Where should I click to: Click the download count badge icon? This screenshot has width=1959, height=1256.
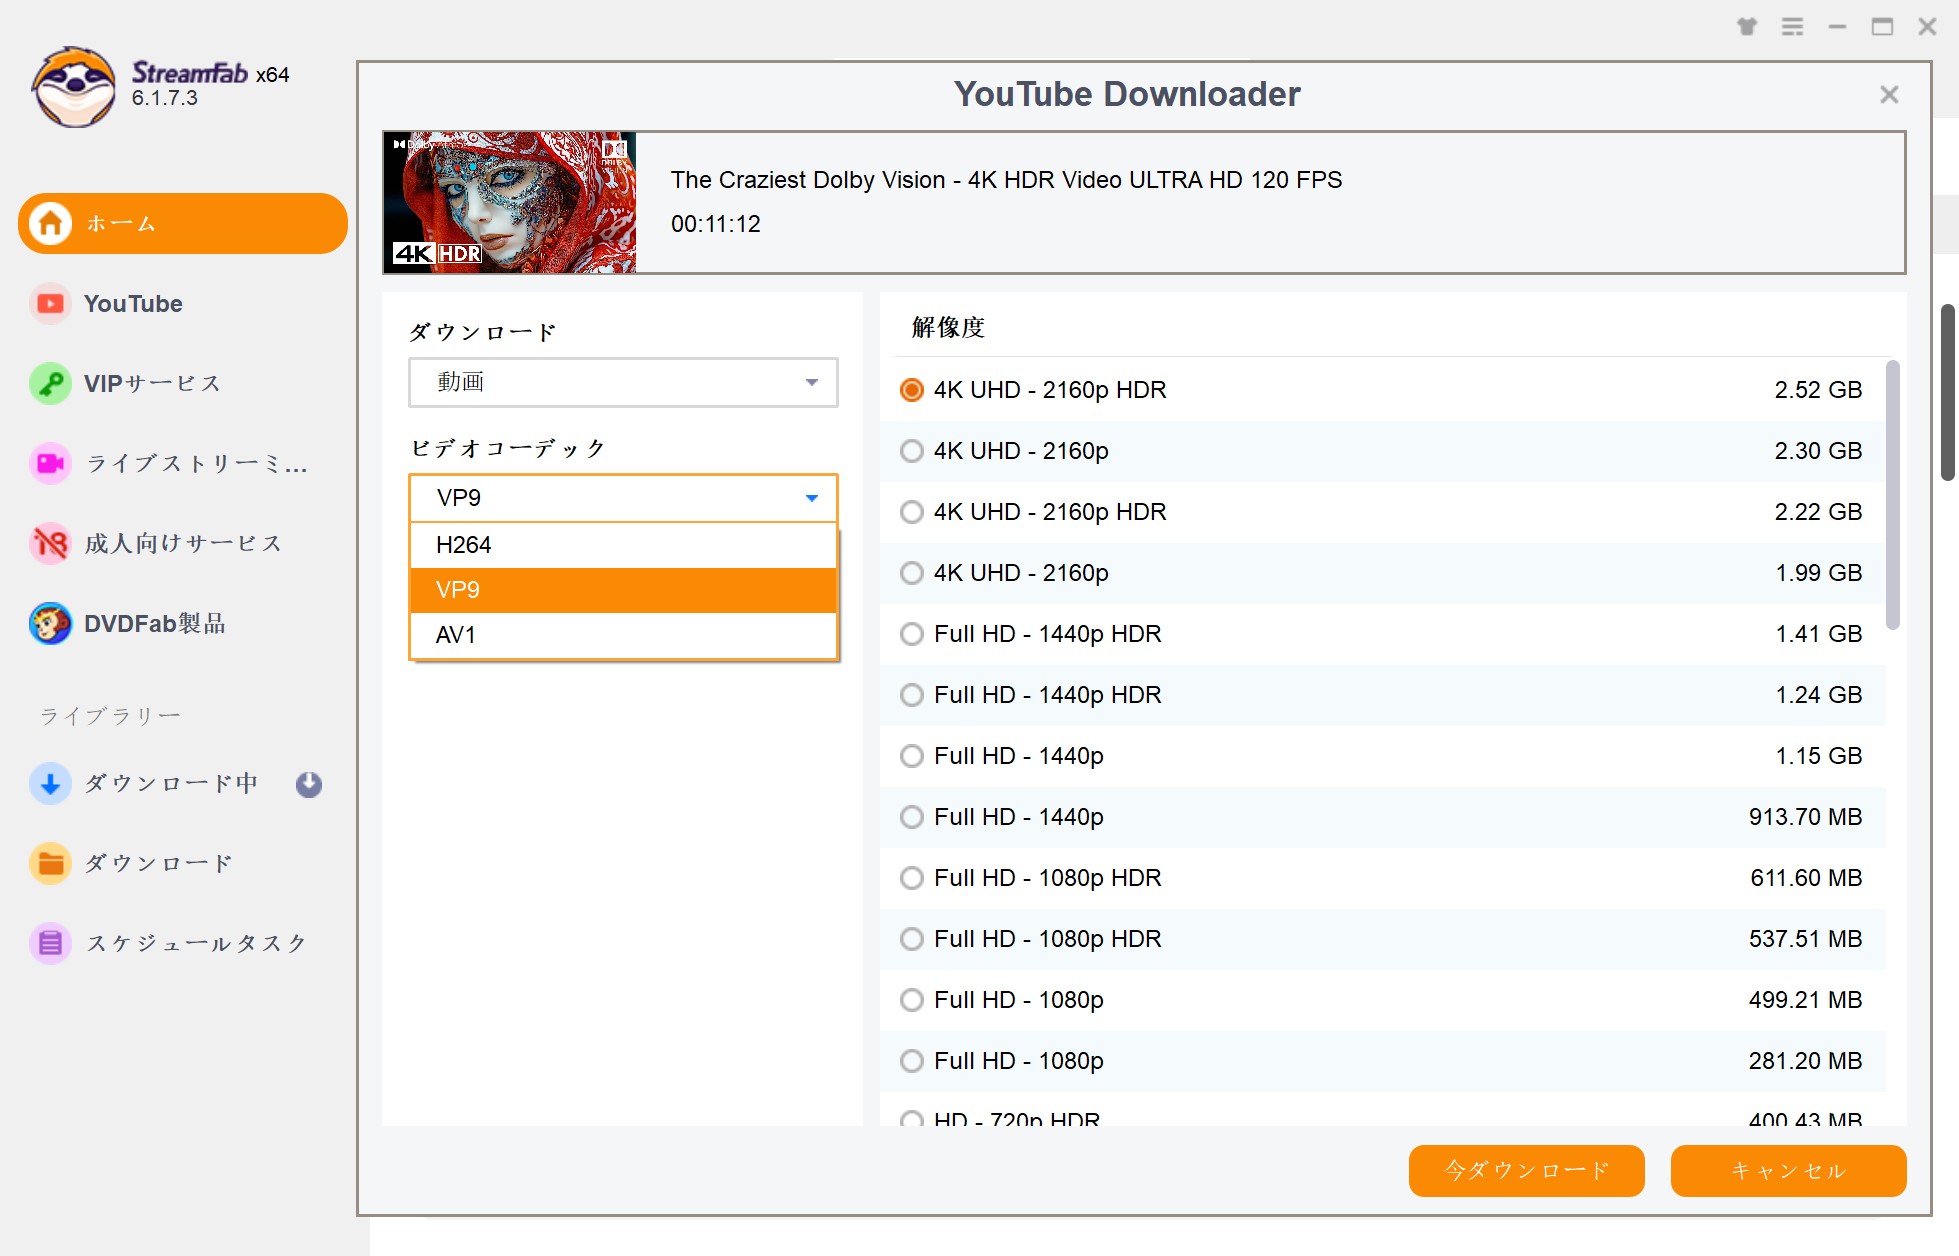coord(309,784)
